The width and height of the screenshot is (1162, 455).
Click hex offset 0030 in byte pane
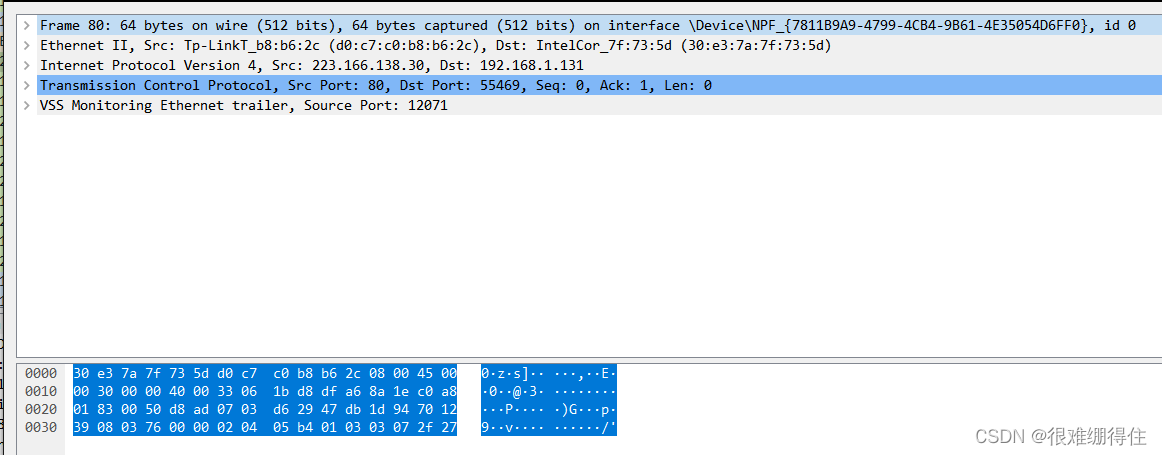click(x=40, y=428)
